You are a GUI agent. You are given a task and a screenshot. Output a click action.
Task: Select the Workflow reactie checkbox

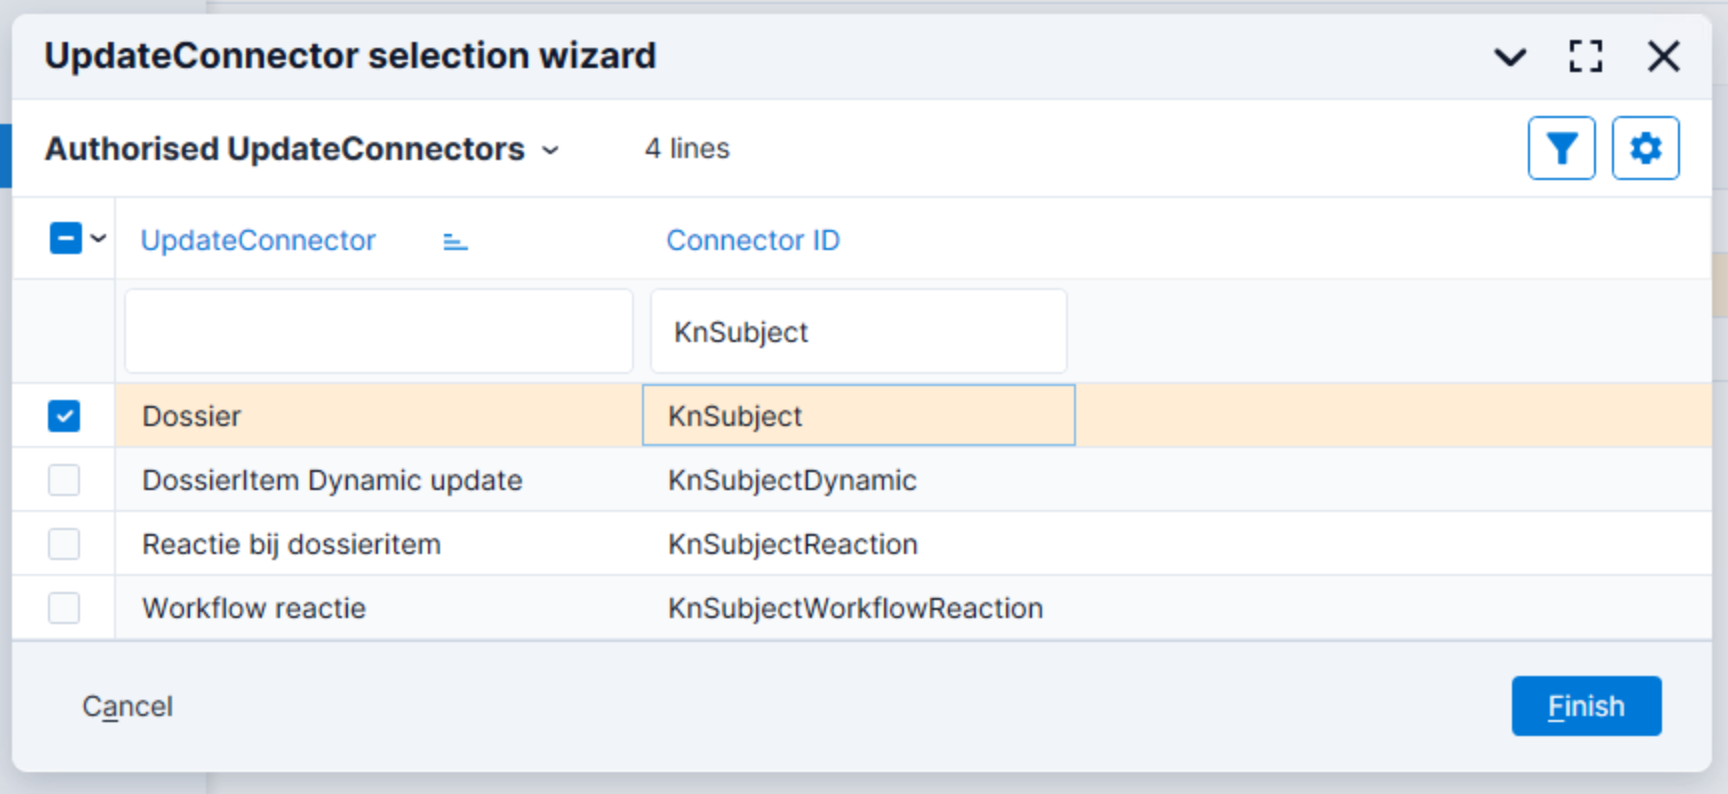click(64, 608)
